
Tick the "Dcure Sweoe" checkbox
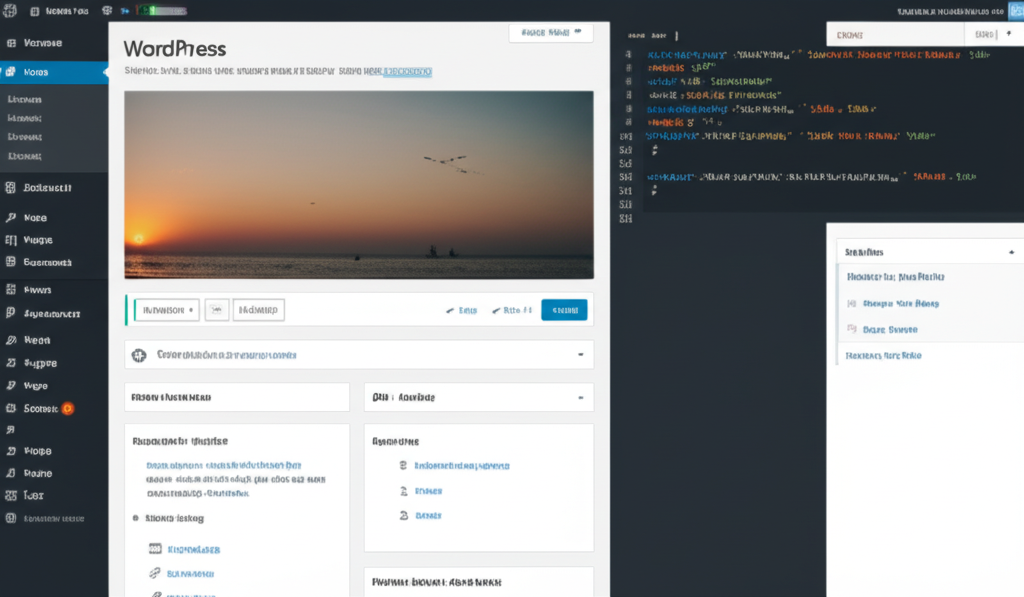(x=852, y=329)
